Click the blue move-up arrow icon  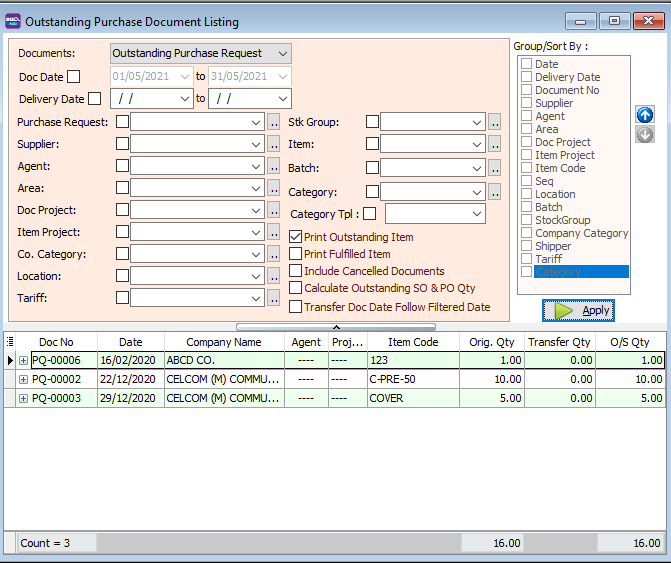[645, 115]
